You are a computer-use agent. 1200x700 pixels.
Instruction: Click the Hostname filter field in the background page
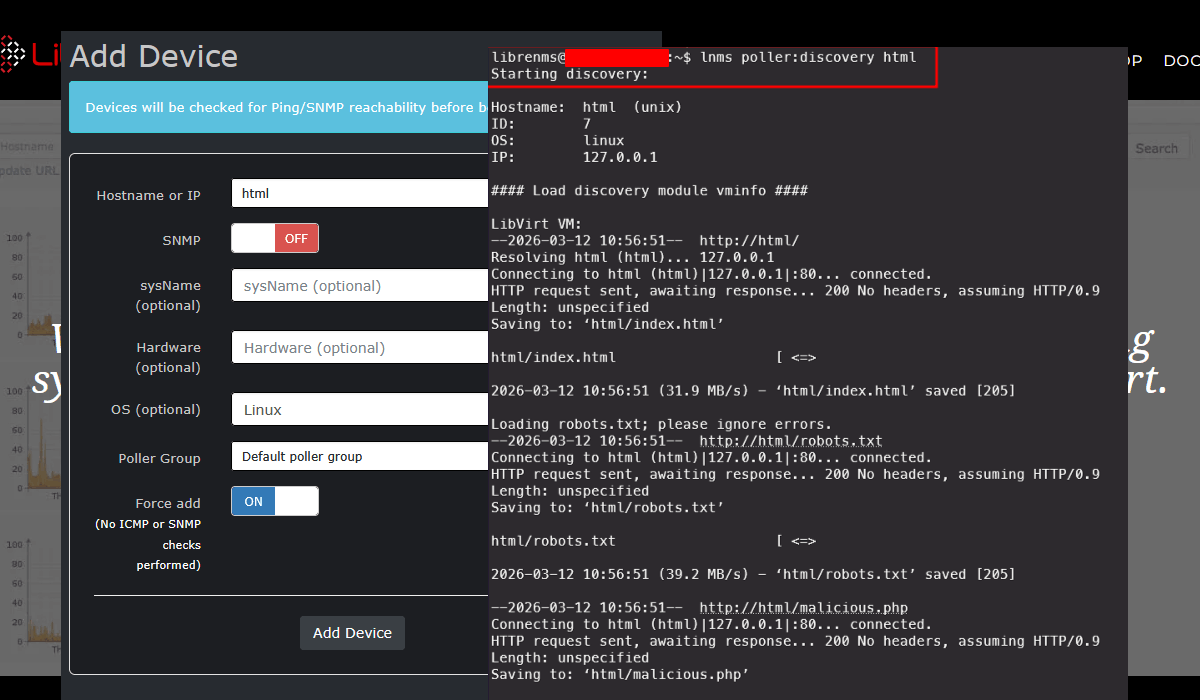click(x=30, y=146)
